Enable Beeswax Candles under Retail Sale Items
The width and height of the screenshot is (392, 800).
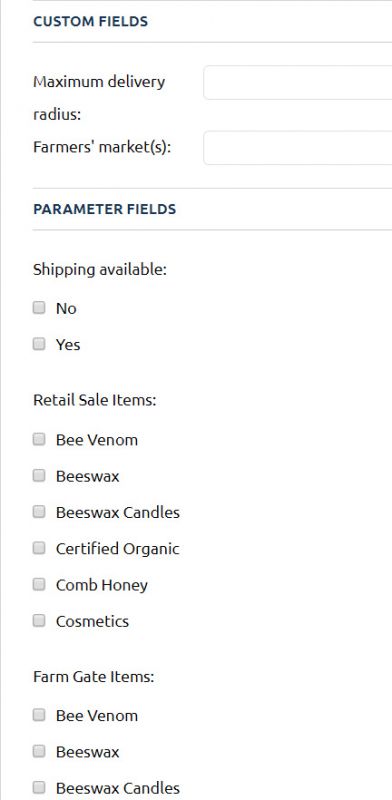pyautogui.click(x=39, y=512)
